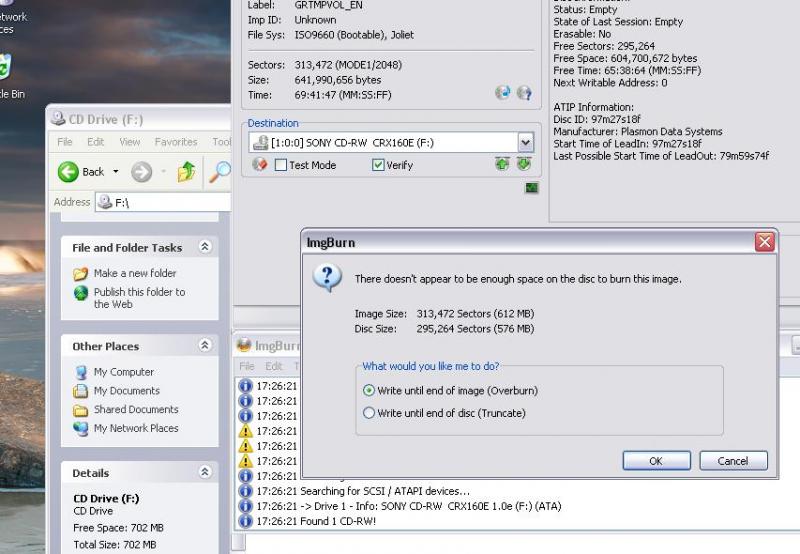Click the blue help icon beside the Time row
800x554 pixels.
pos(524,93)
